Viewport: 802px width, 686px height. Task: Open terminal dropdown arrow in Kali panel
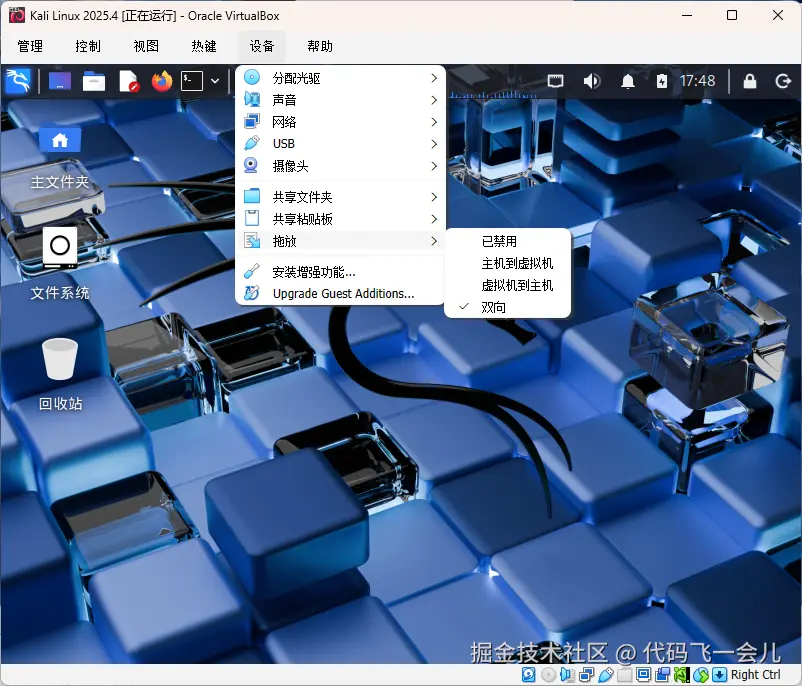[x=215, y=81]
